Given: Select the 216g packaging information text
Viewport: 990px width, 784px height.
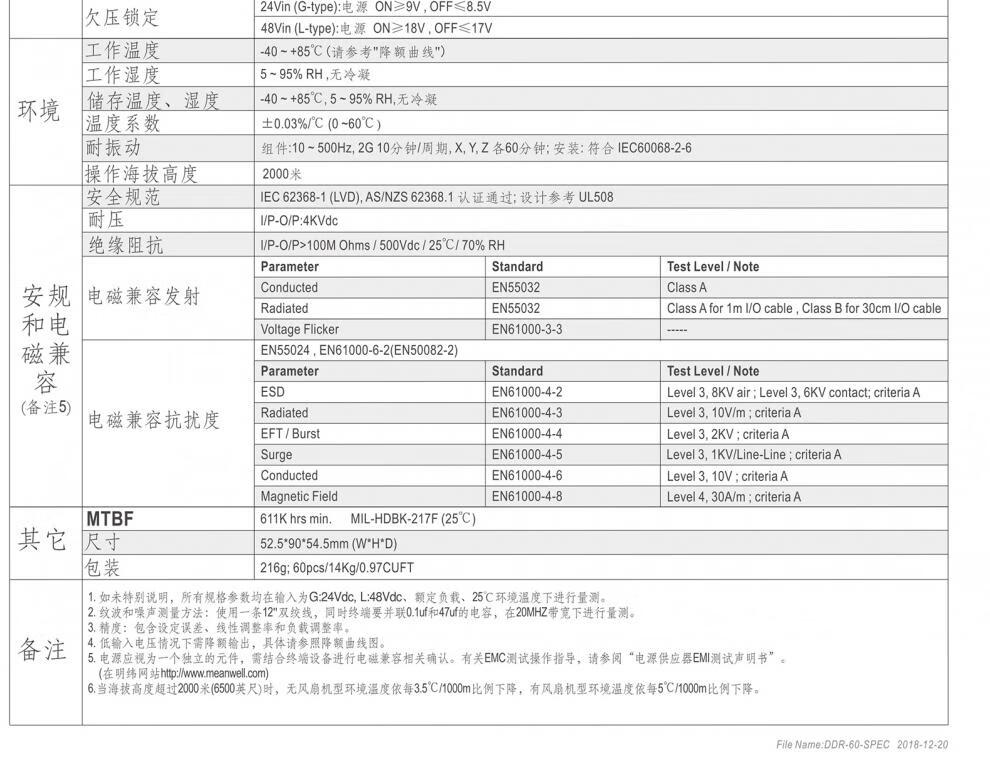Looking at the screenshot, I should coord(337,567).
